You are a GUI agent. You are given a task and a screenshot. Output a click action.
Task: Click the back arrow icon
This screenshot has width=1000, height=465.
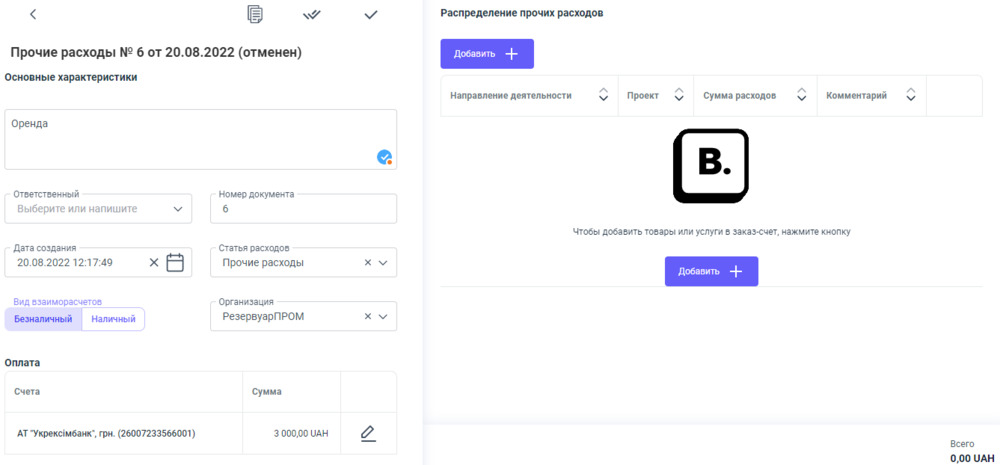(33, 14)
